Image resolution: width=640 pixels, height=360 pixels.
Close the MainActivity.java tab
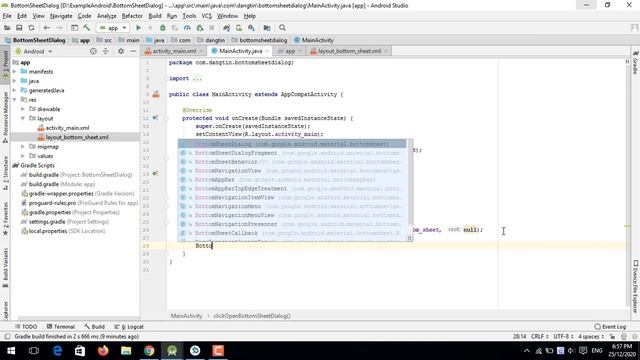click(x=267, y=51)
